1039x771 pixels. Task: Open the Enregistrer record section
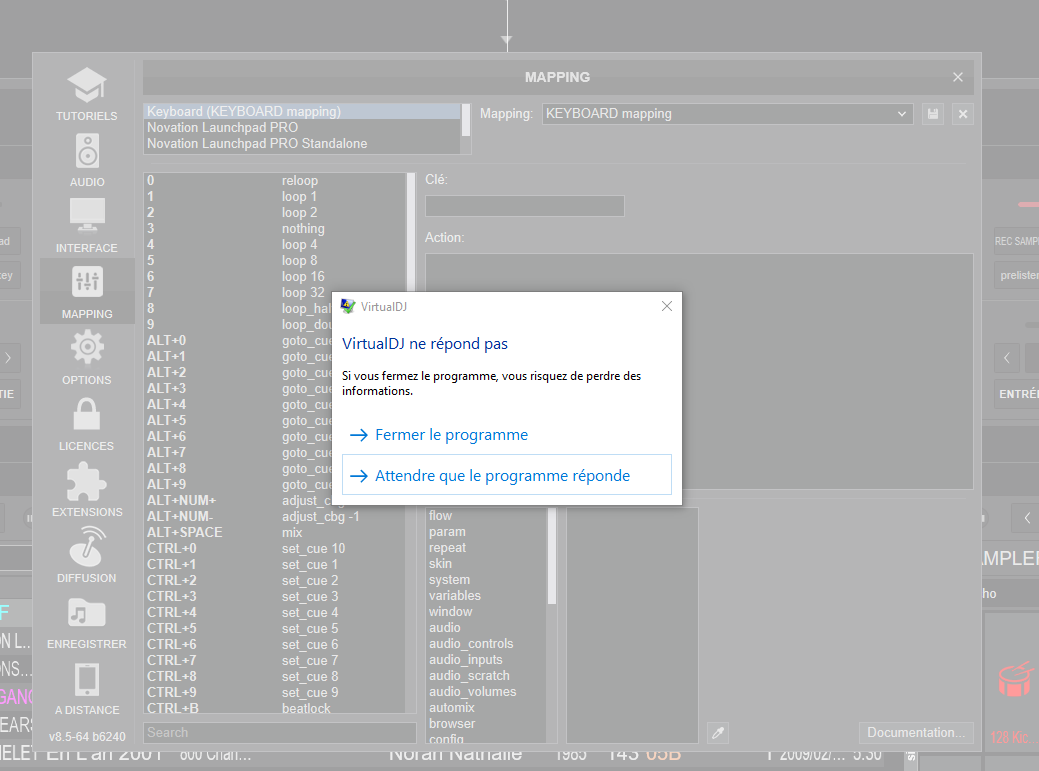pyautogui.click(x=87, y=622)
